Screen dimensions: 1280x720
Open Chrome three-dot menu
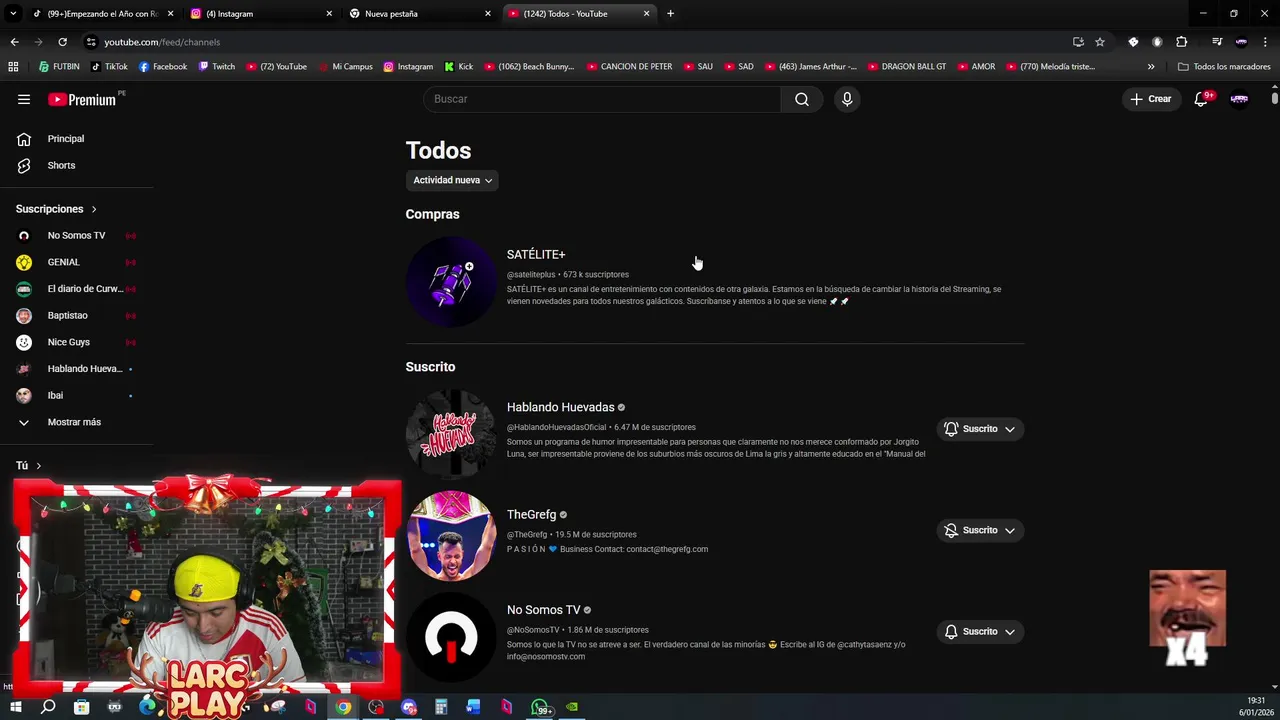pyautogui.click(x=1266, y=42)
